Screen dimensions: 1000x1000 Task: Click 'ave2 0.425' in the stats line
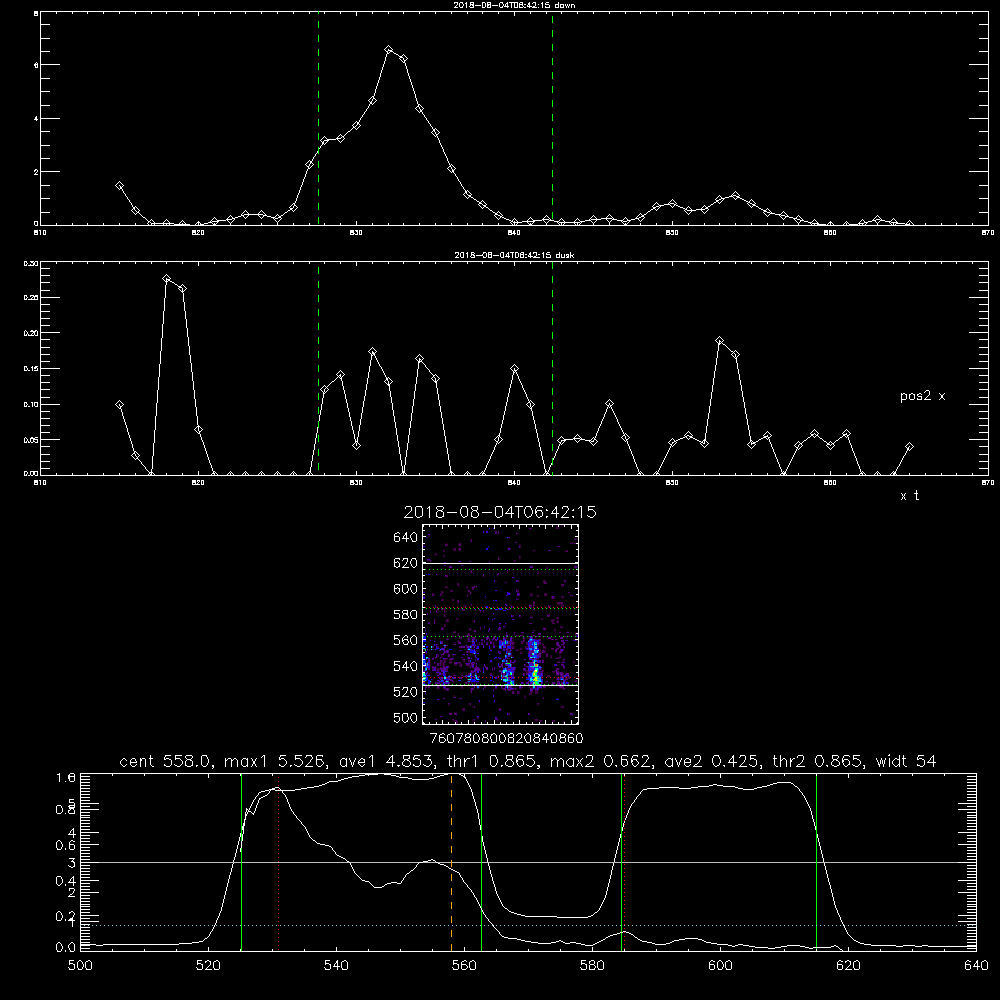[709, 761]
